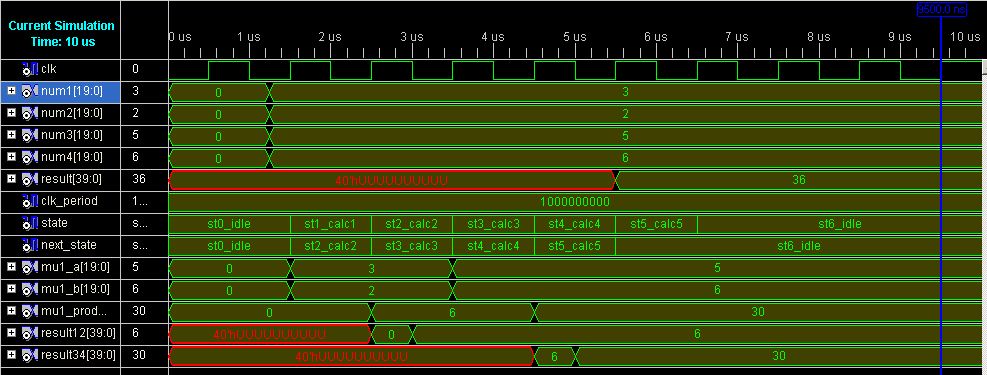Screen dimensions: 987x375
Task: Expand the num1[19:0] bus signal
Action: (12, 92)
